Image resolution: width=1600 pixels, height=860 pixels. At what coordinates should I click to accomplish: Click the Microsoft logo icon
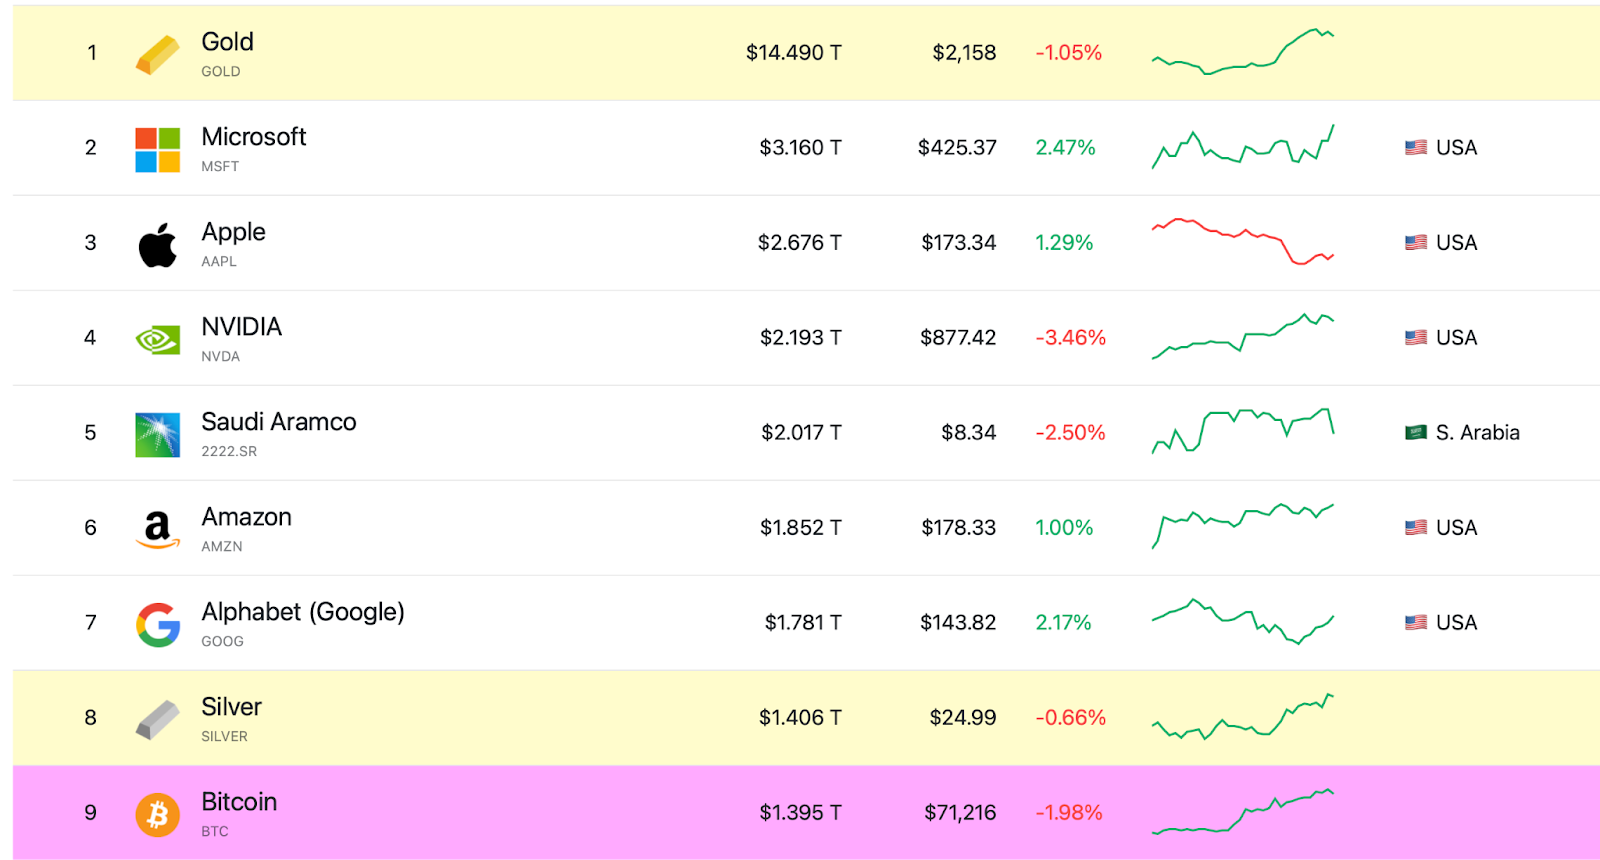pos(157,150)
